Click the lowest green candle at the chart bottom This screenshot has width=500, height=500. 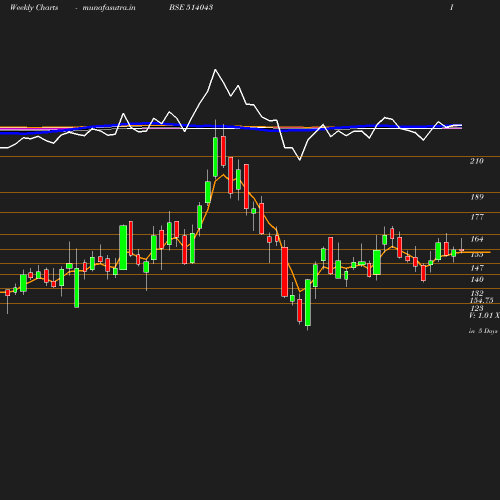click(308, 303)
